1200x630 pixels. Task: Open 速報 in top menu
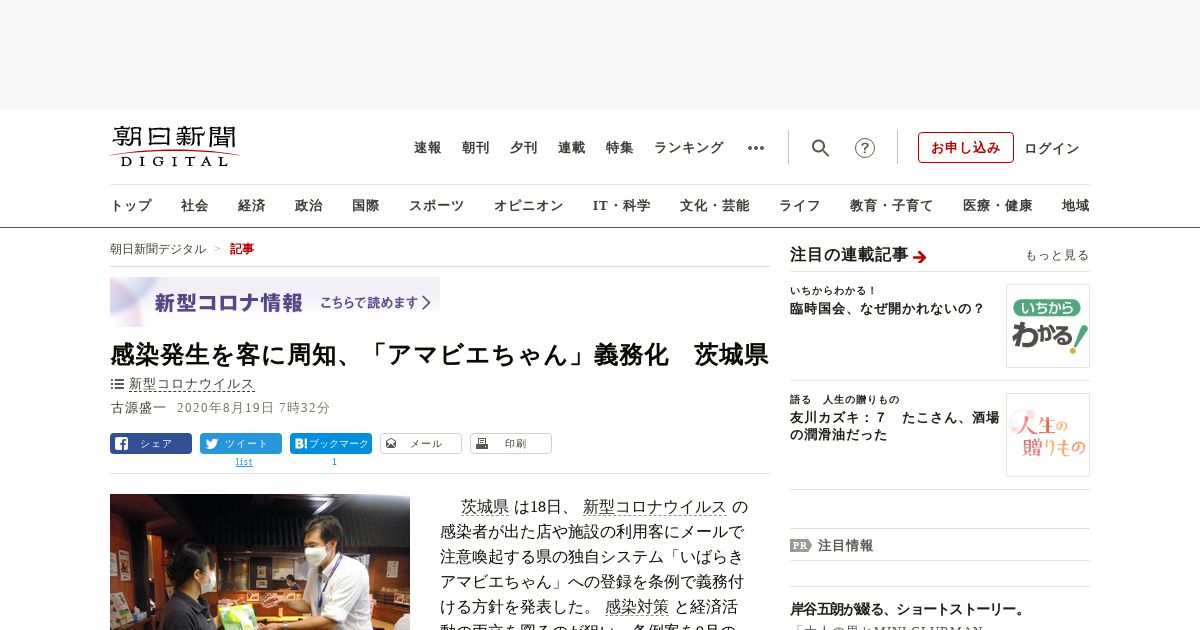(x=428, y=148)
